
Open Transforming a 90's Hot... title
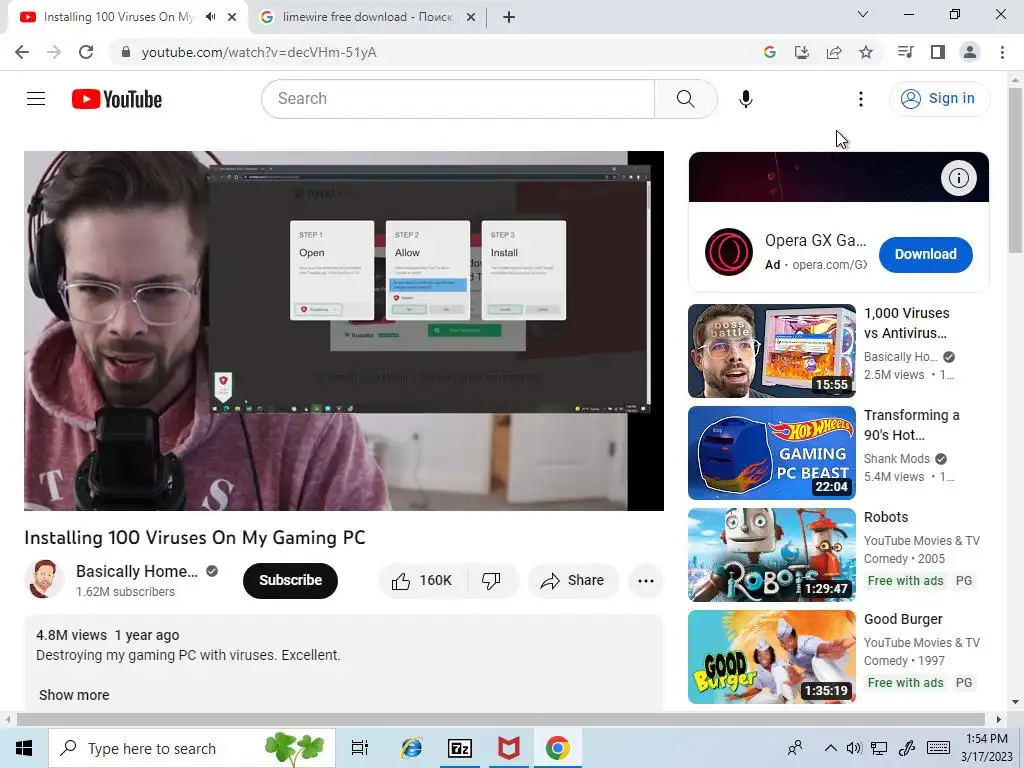[912, 425]
